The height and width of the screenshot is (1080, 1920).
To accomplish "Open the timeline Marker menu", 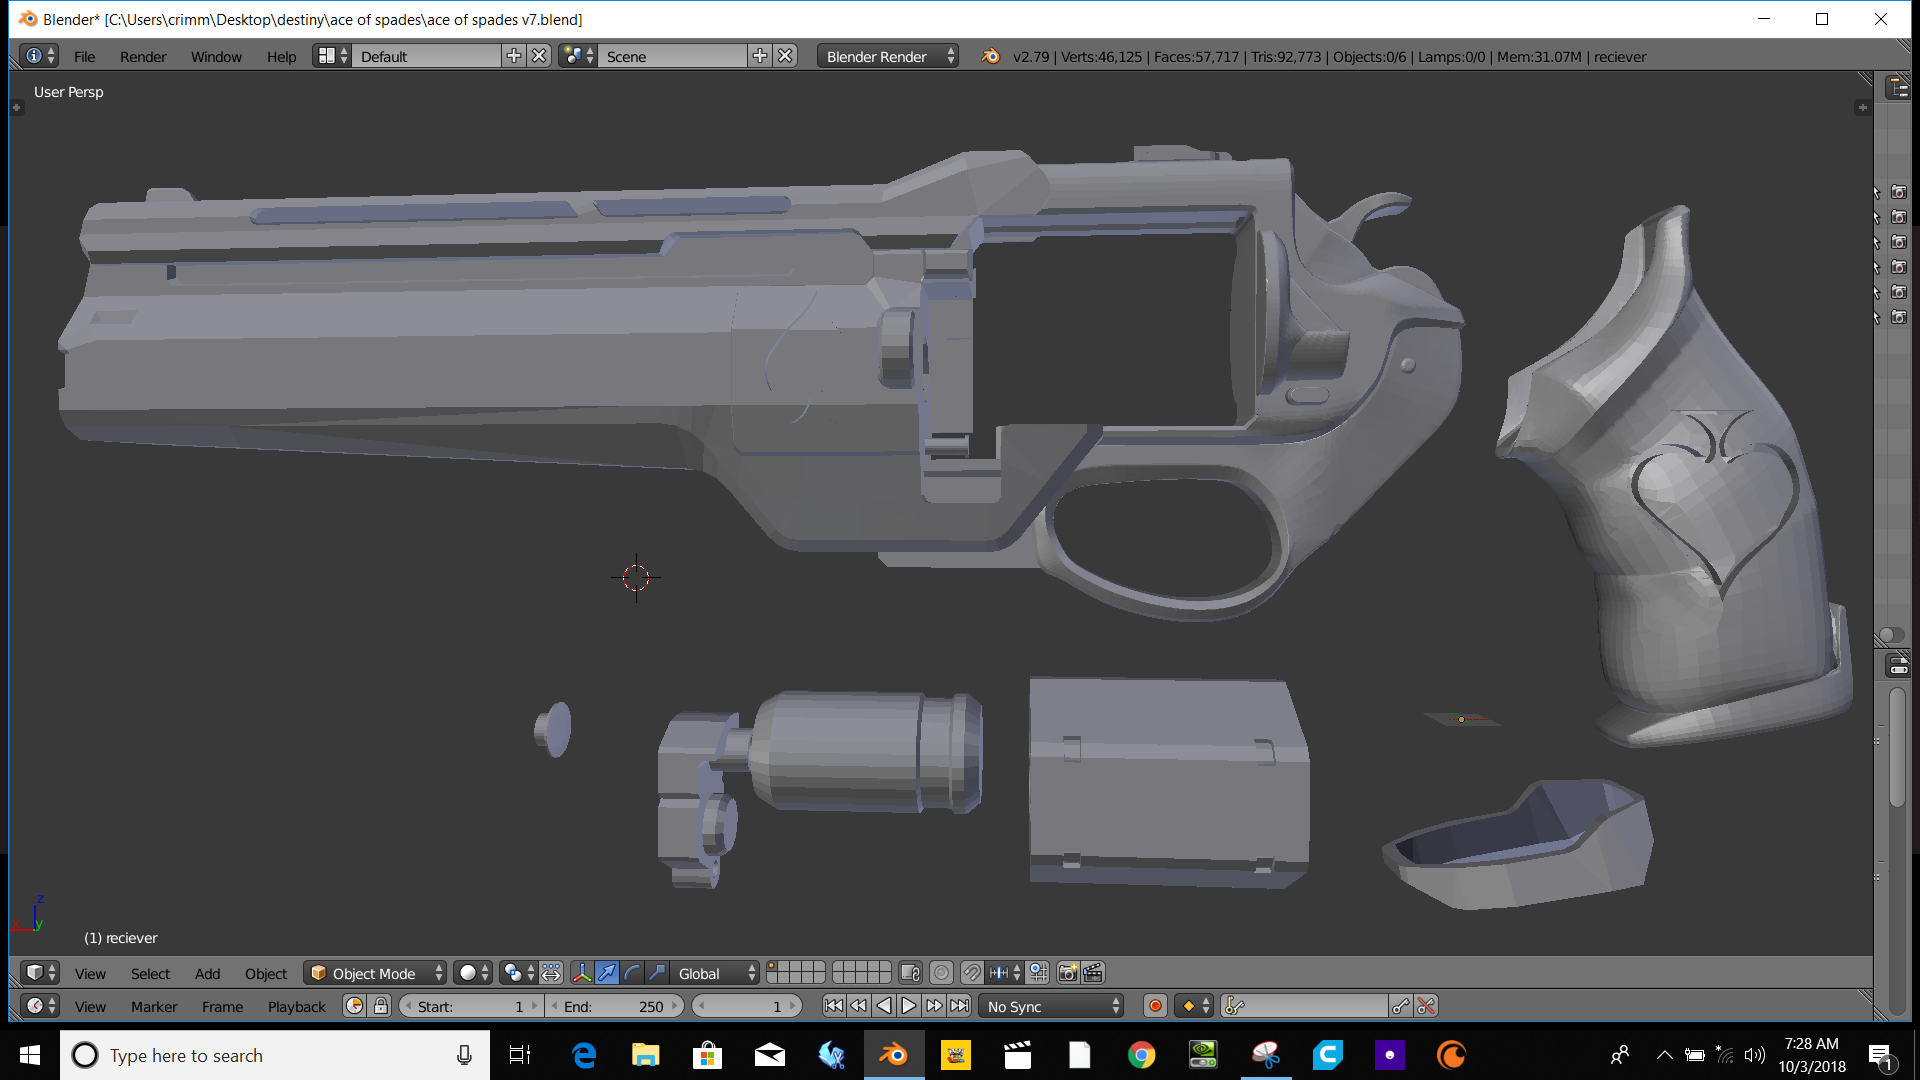I will [x=154, y=1007].
